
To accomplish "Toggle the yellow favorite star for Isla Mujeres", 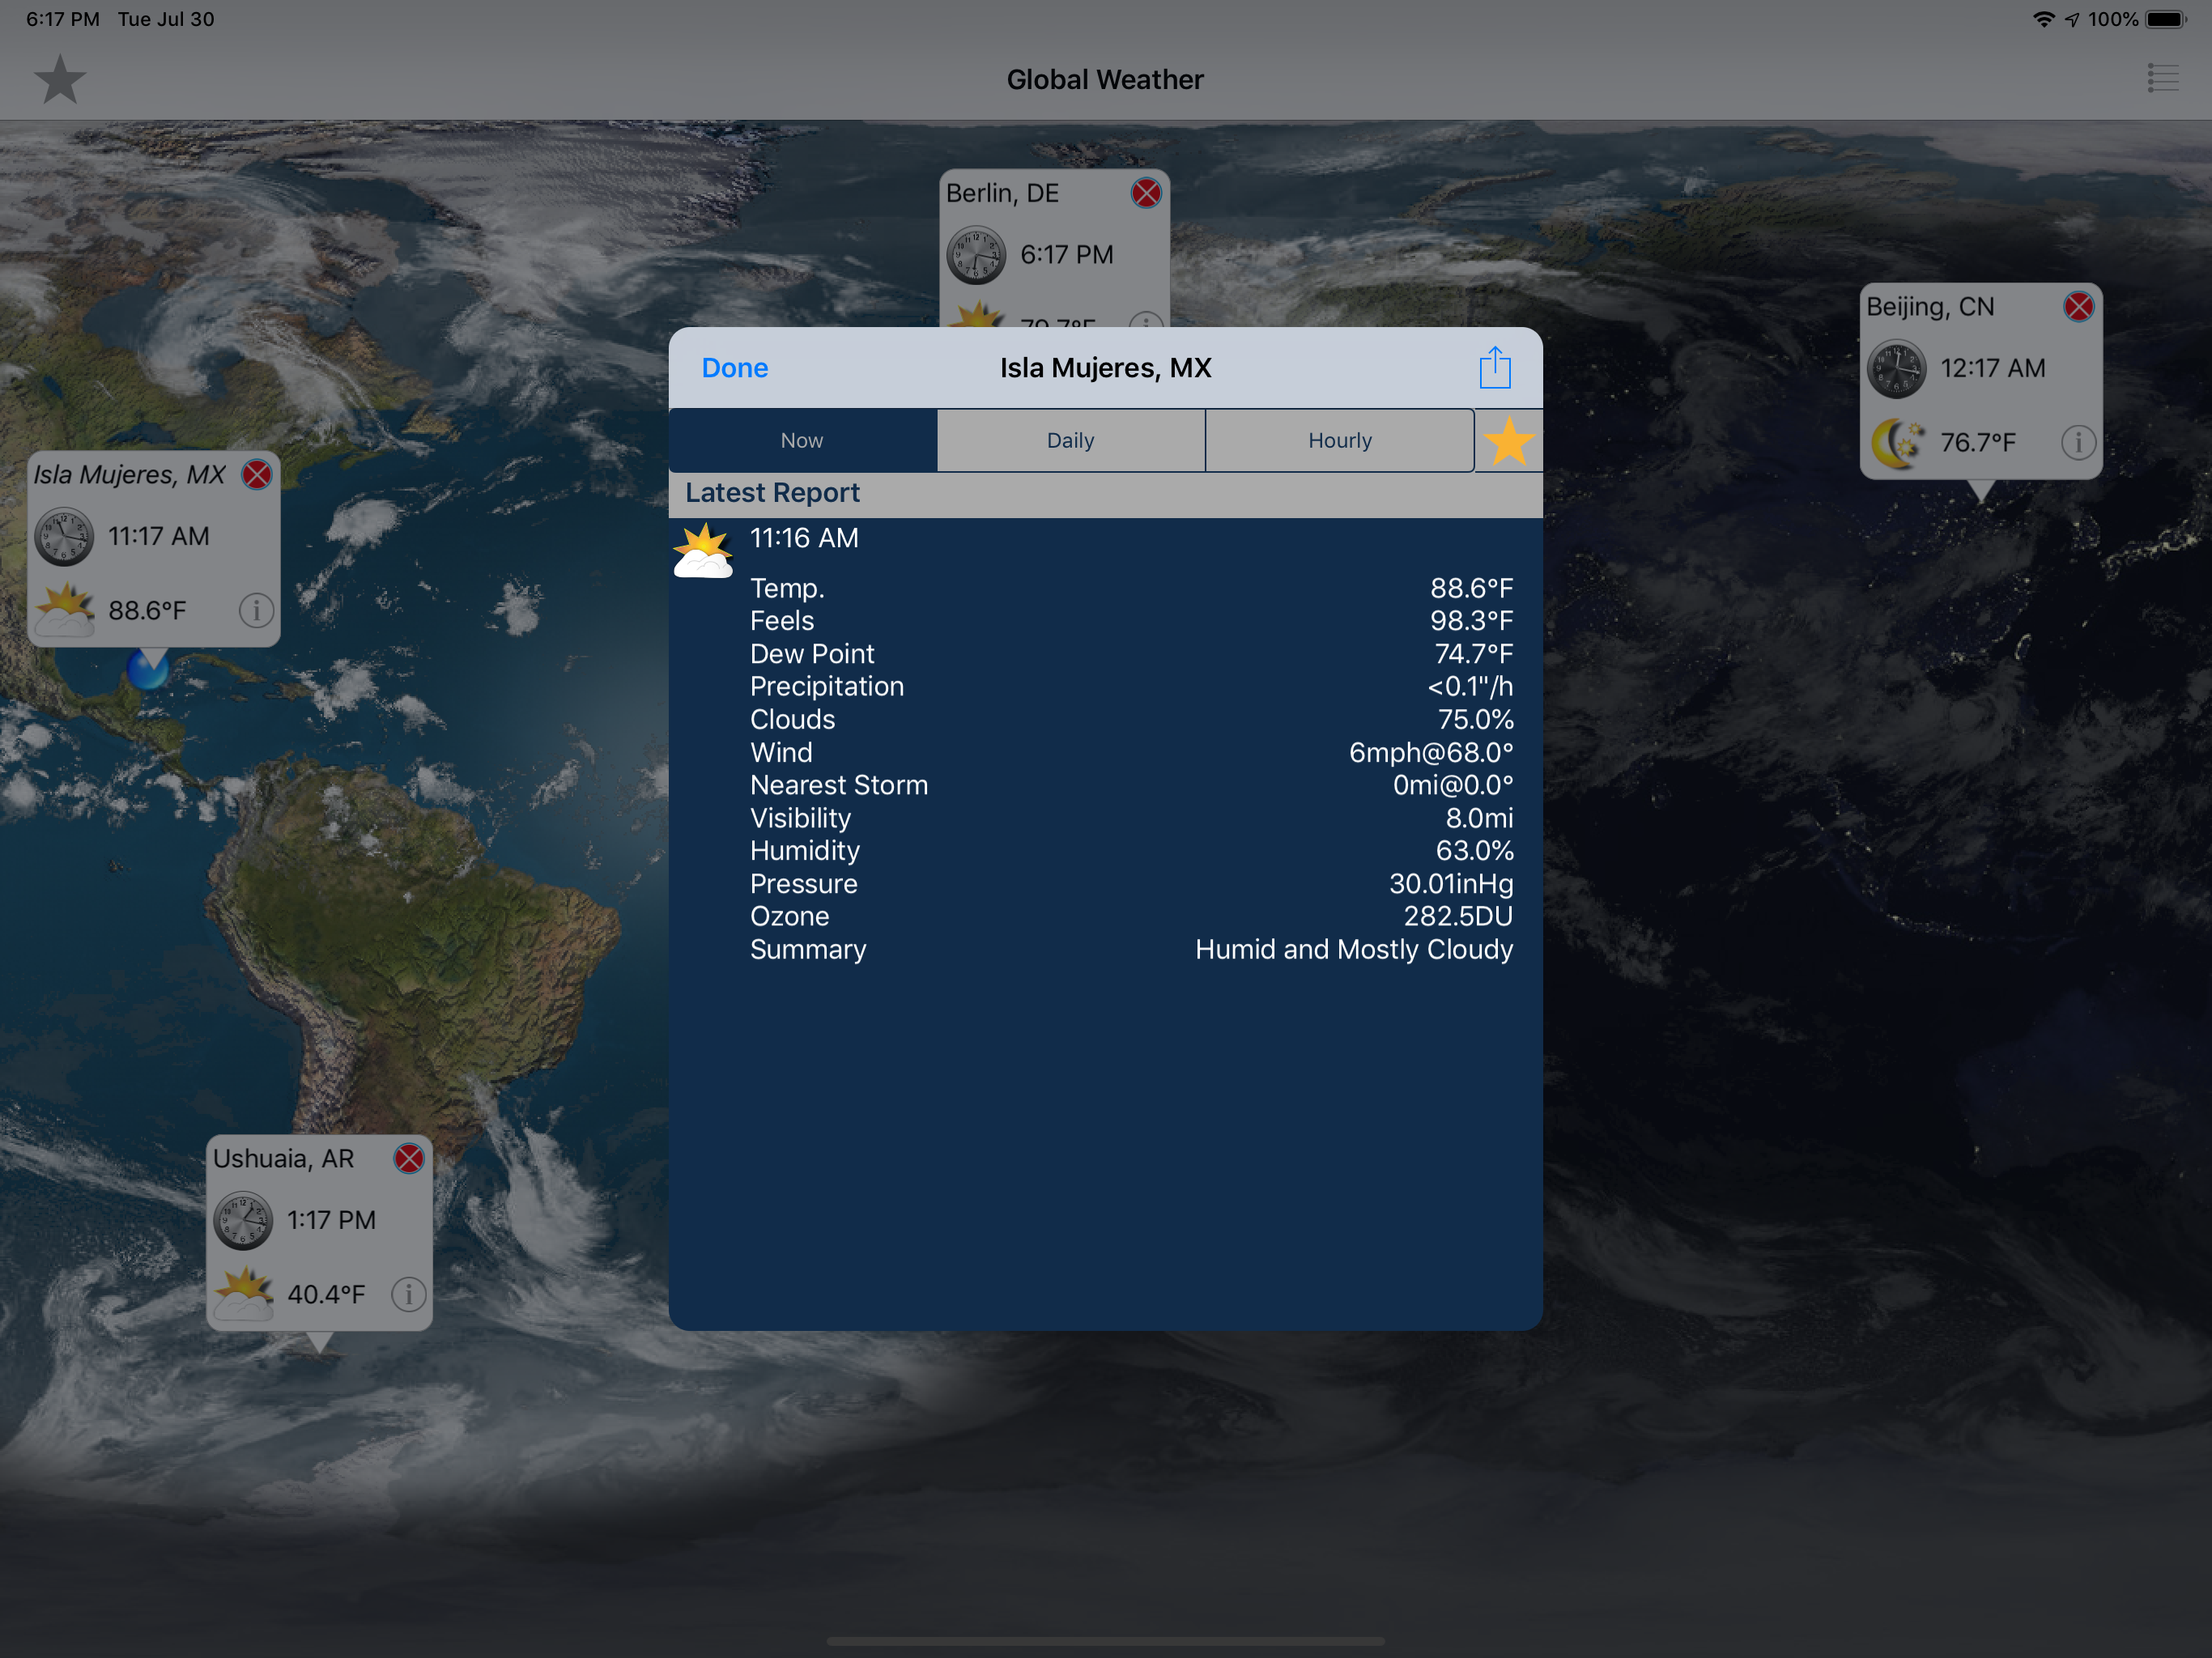I will (x=1508, y=441).
